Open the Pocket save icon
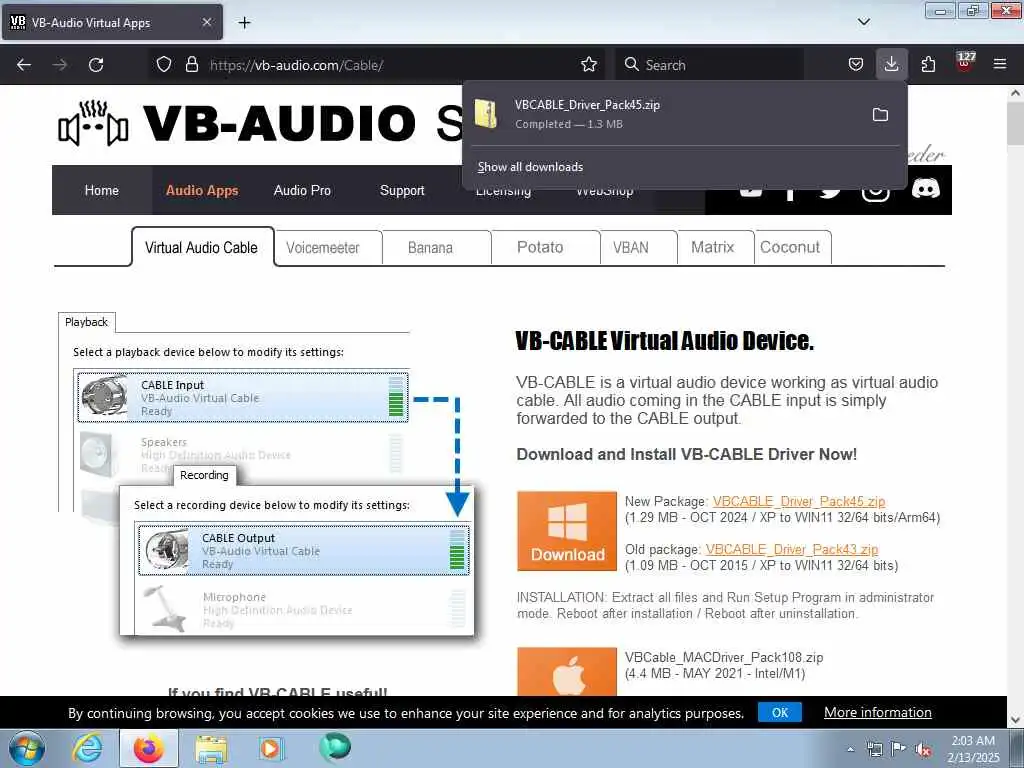Image resolution: width=1024 pixels, height=768 pixels. point(856,65)
